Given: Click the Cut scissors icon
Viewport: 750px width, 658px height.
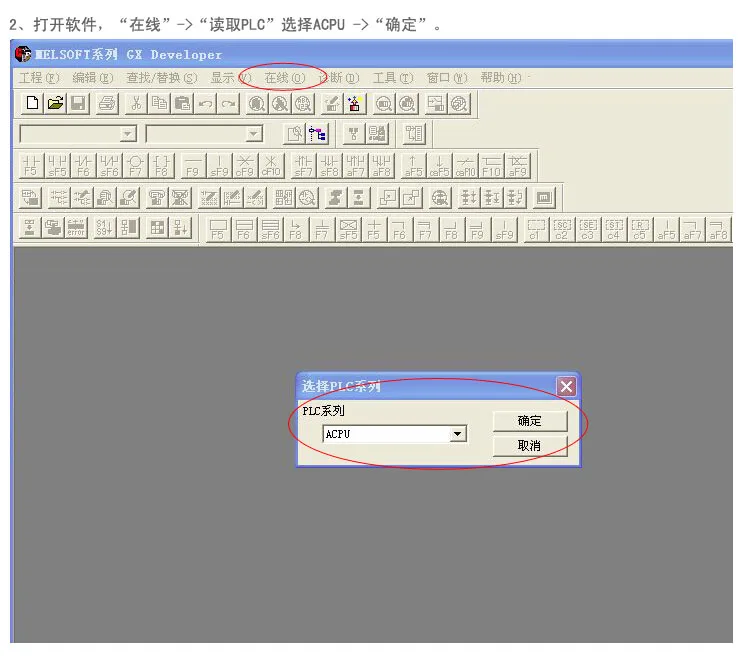Looking at the screenshot, I should point(136,103).
